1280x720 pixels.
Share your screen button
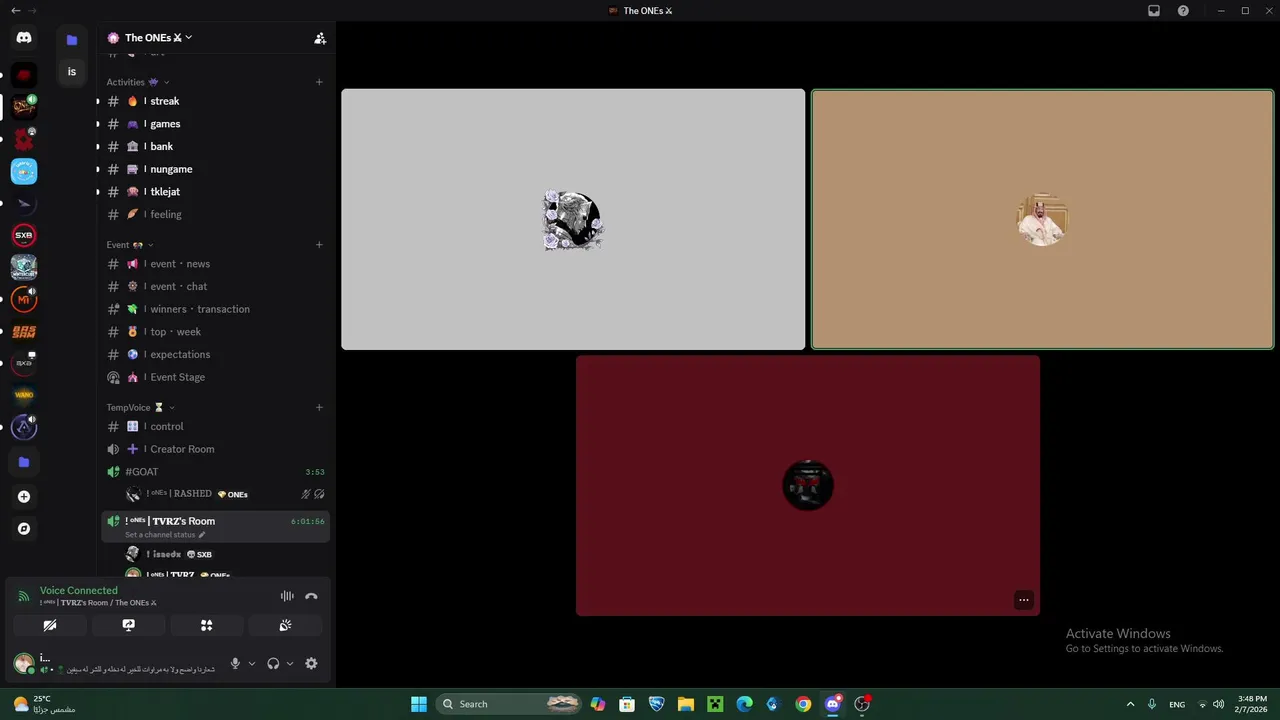[x=128, y=625]
